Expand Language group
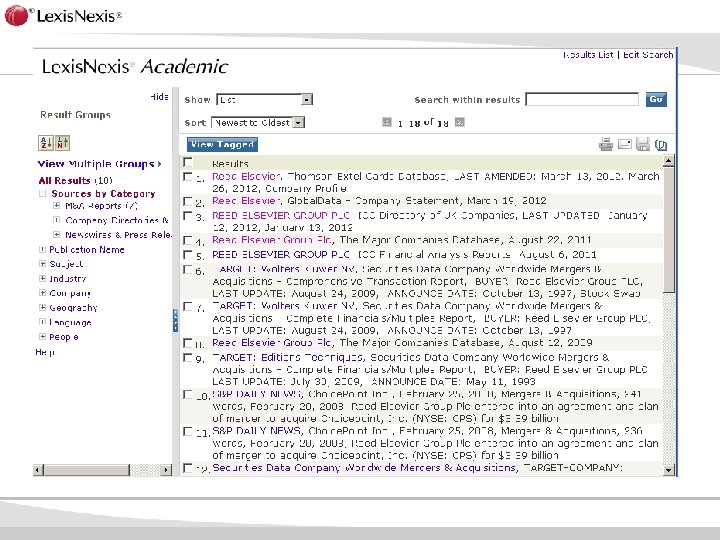720x540 pixels. [x=42, y=322]
